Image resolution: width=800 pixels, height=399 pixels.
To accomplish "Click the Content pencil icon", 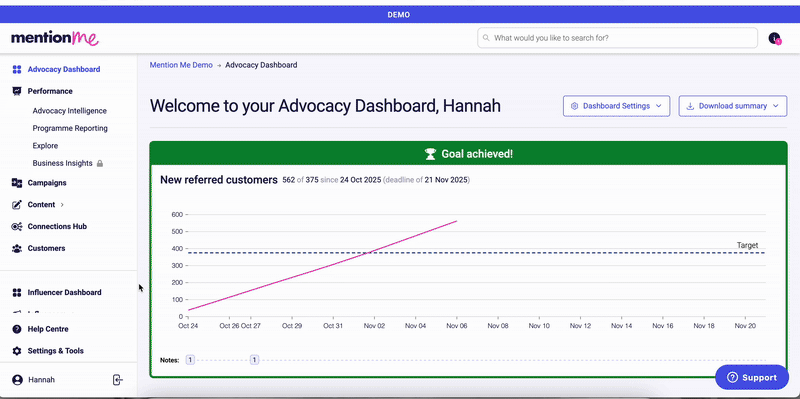I will [17, 205].
